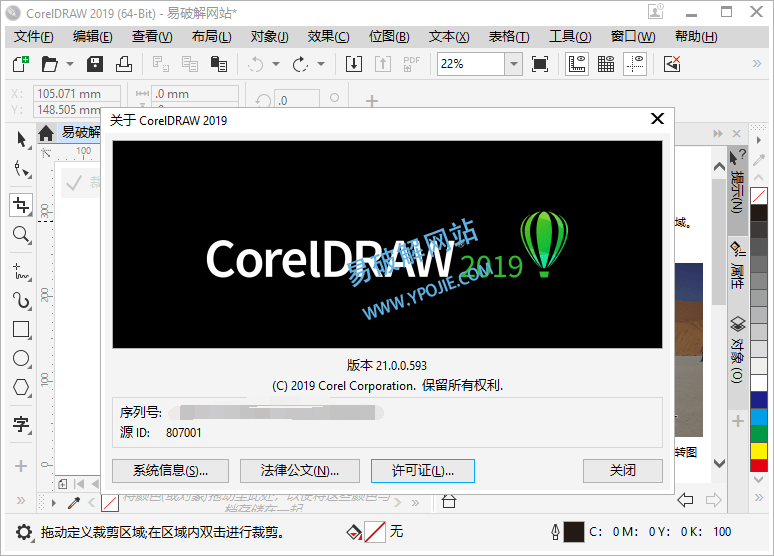Select the Rectangle tool

[21, 329]
